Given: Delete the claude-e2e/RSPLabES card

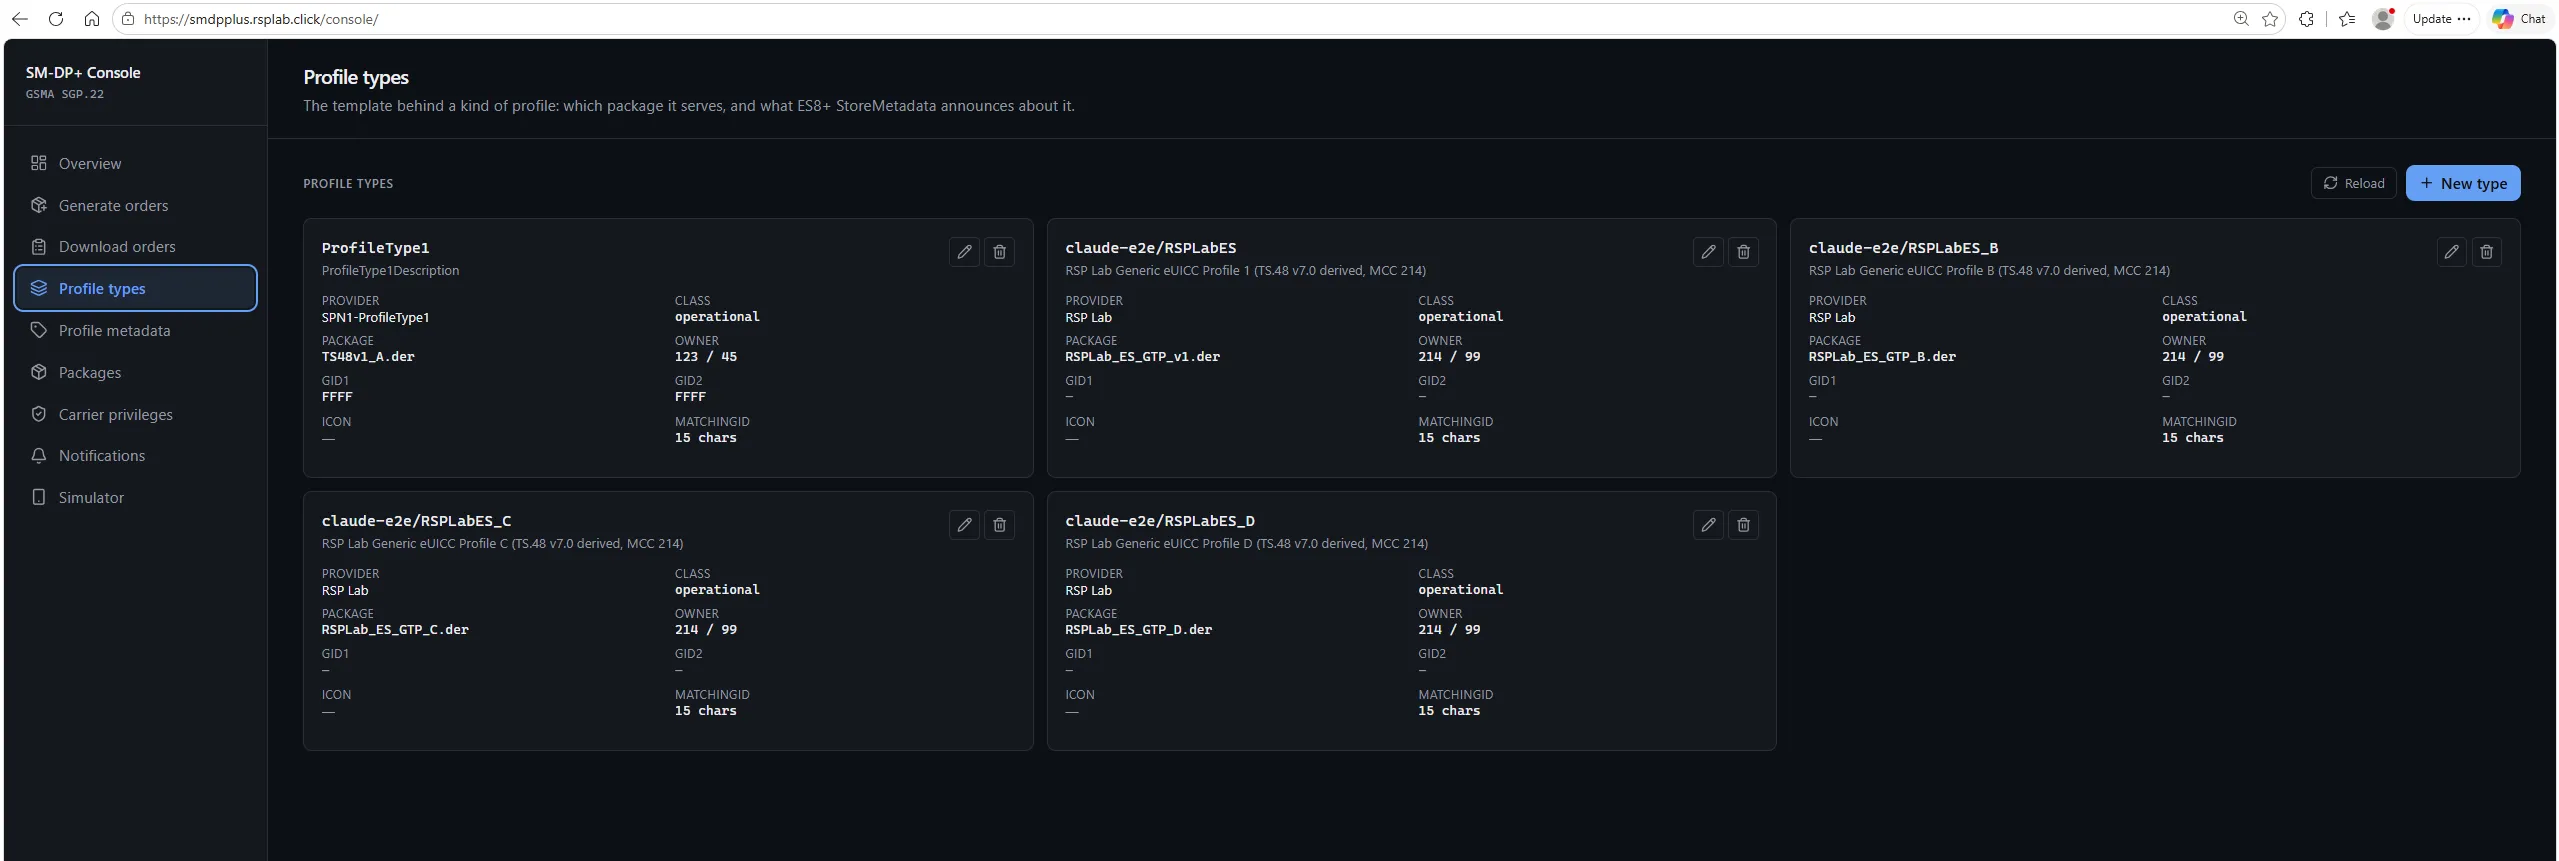Looking at the screenshot, I should click(x=1743, y=252).
